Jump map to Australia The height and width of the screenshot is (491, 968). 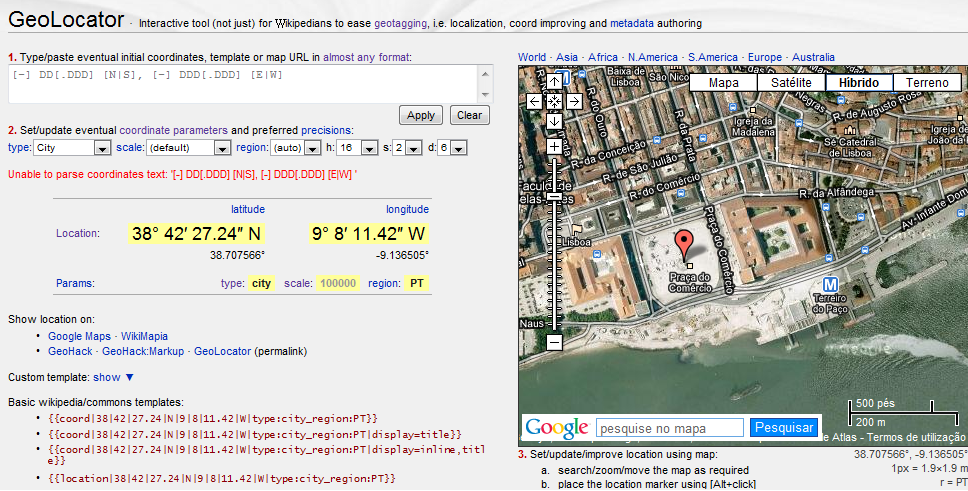[813, 57]
